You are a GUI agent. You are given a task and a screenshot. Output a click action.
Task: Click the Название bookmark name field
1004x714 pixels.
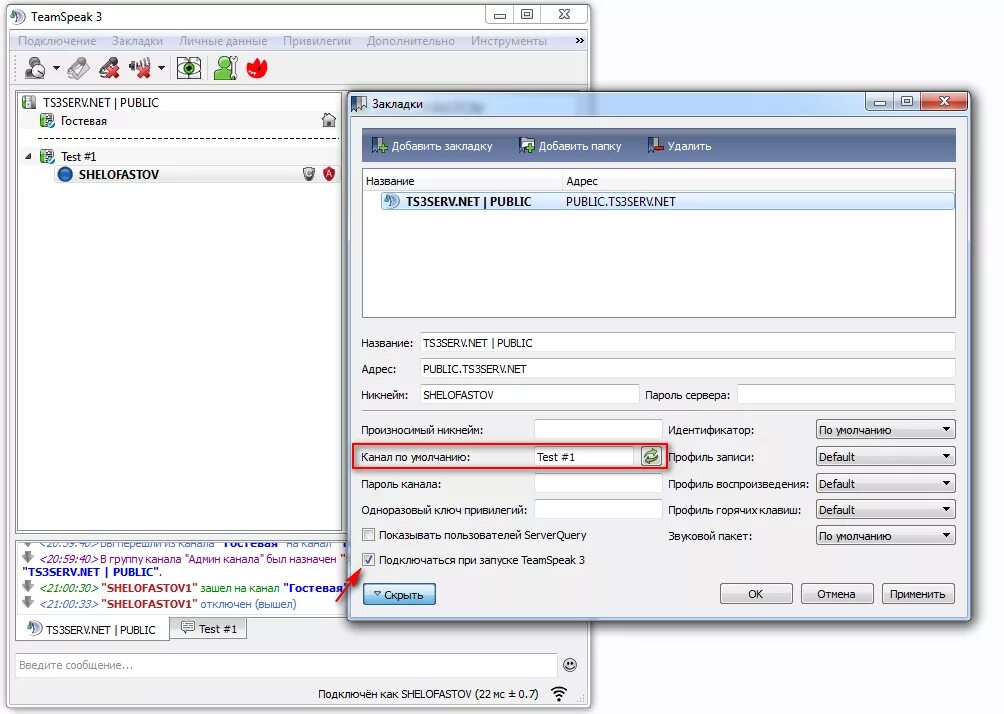(688, 343)
